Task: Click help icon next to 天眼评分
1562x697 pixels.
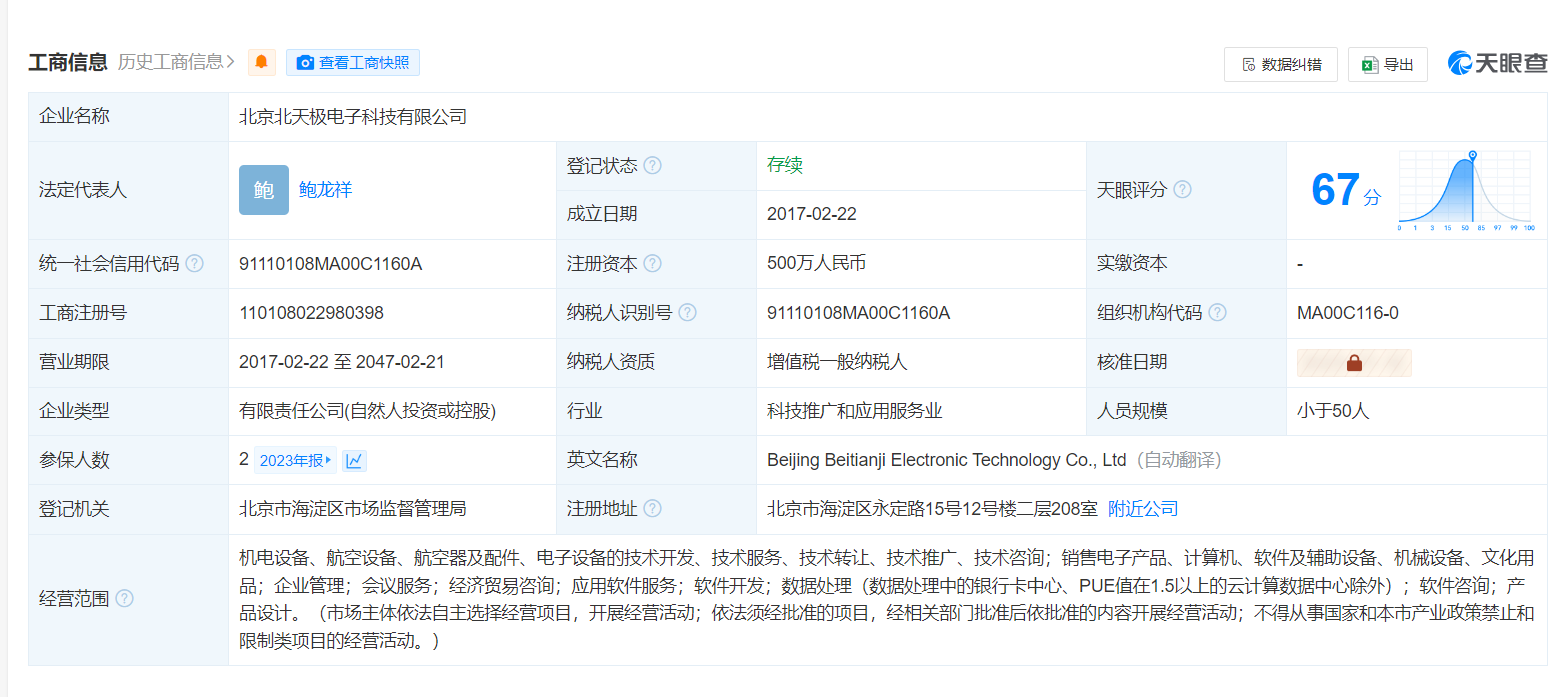Action: pos(1182,190)
